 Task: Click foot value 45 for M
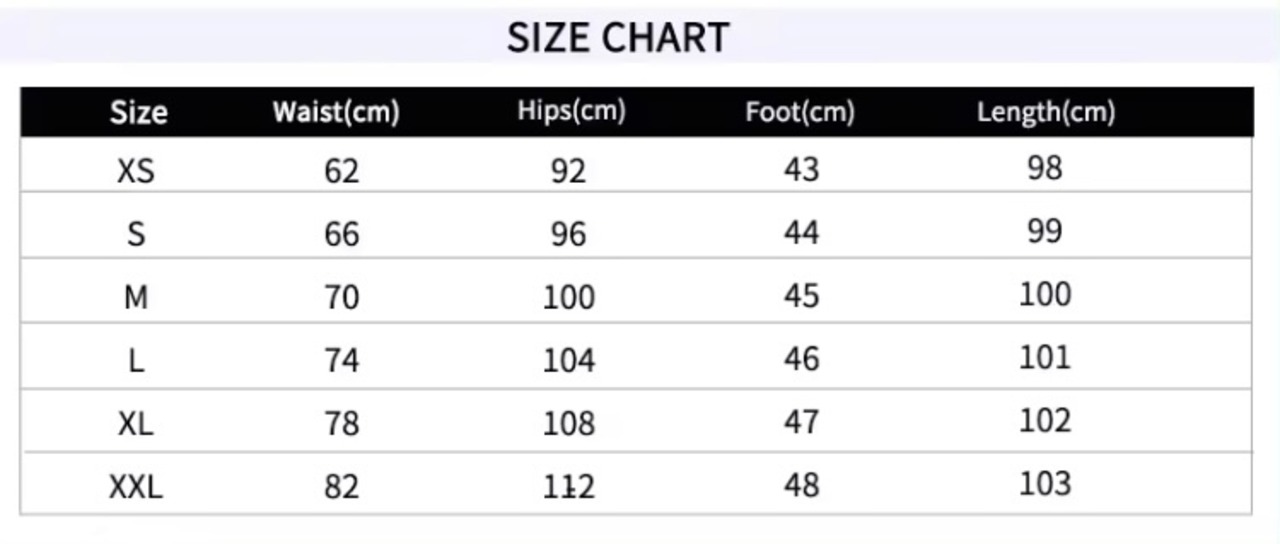pos(801,296)
